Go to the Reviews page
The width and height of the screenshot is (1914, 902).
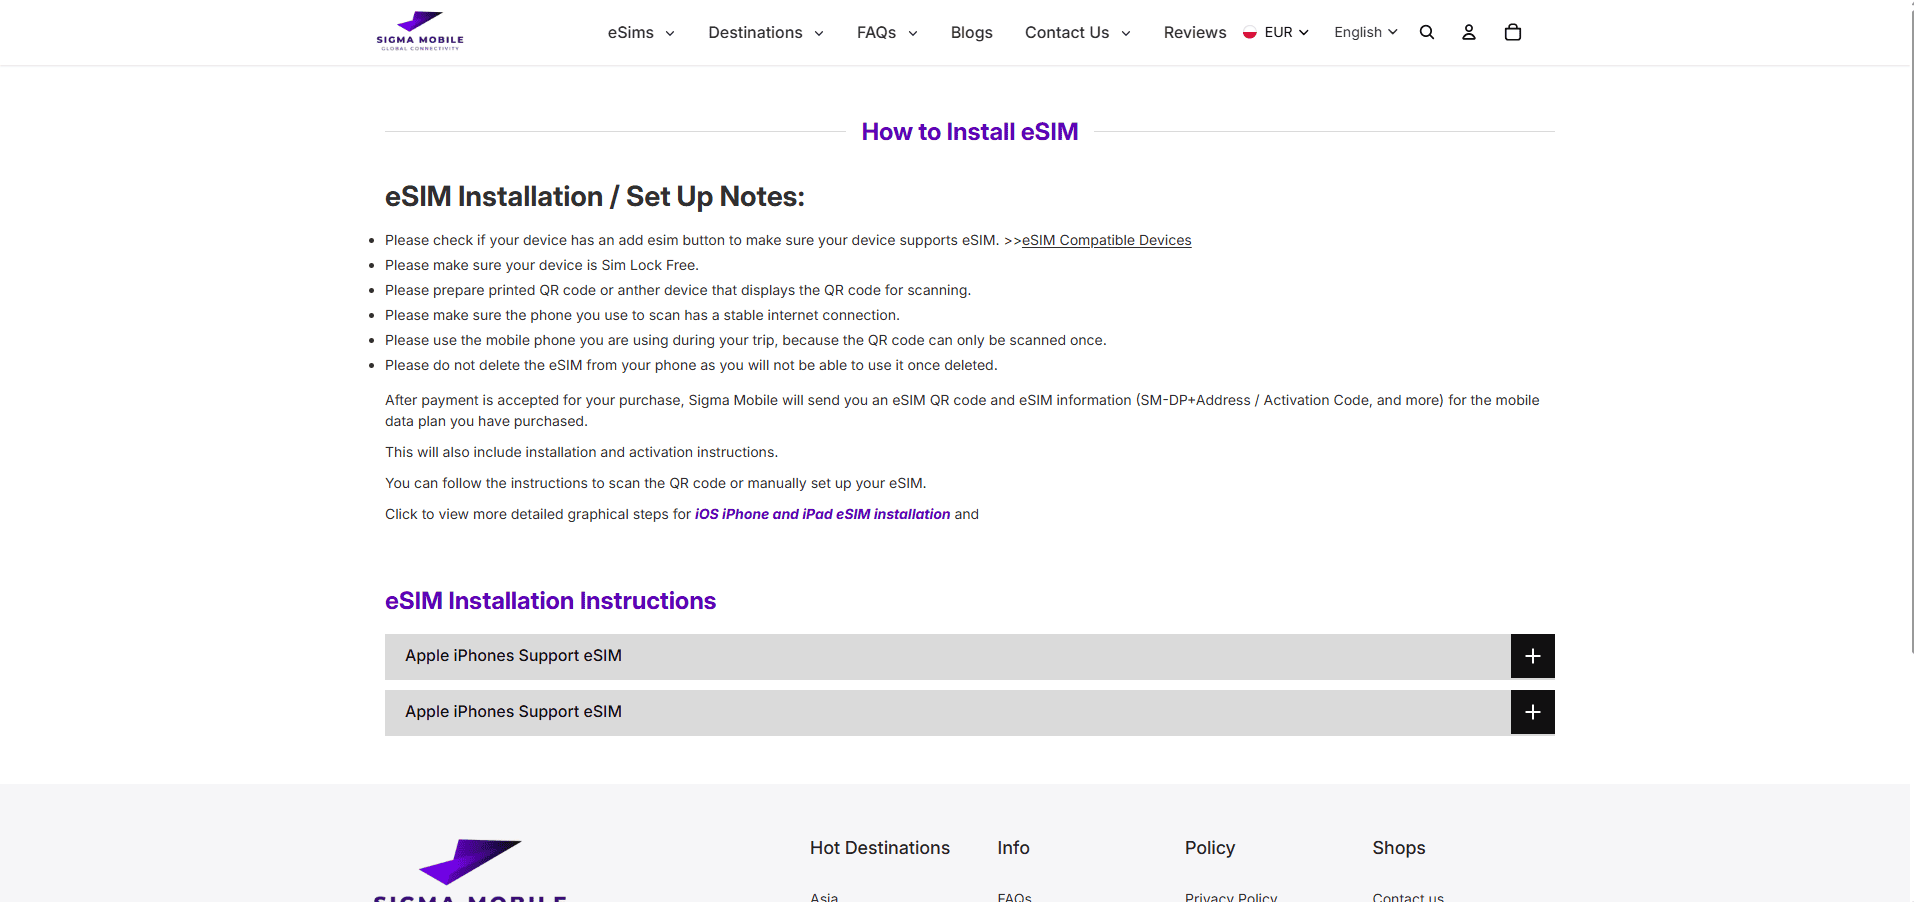click(x=1195, y=33)
